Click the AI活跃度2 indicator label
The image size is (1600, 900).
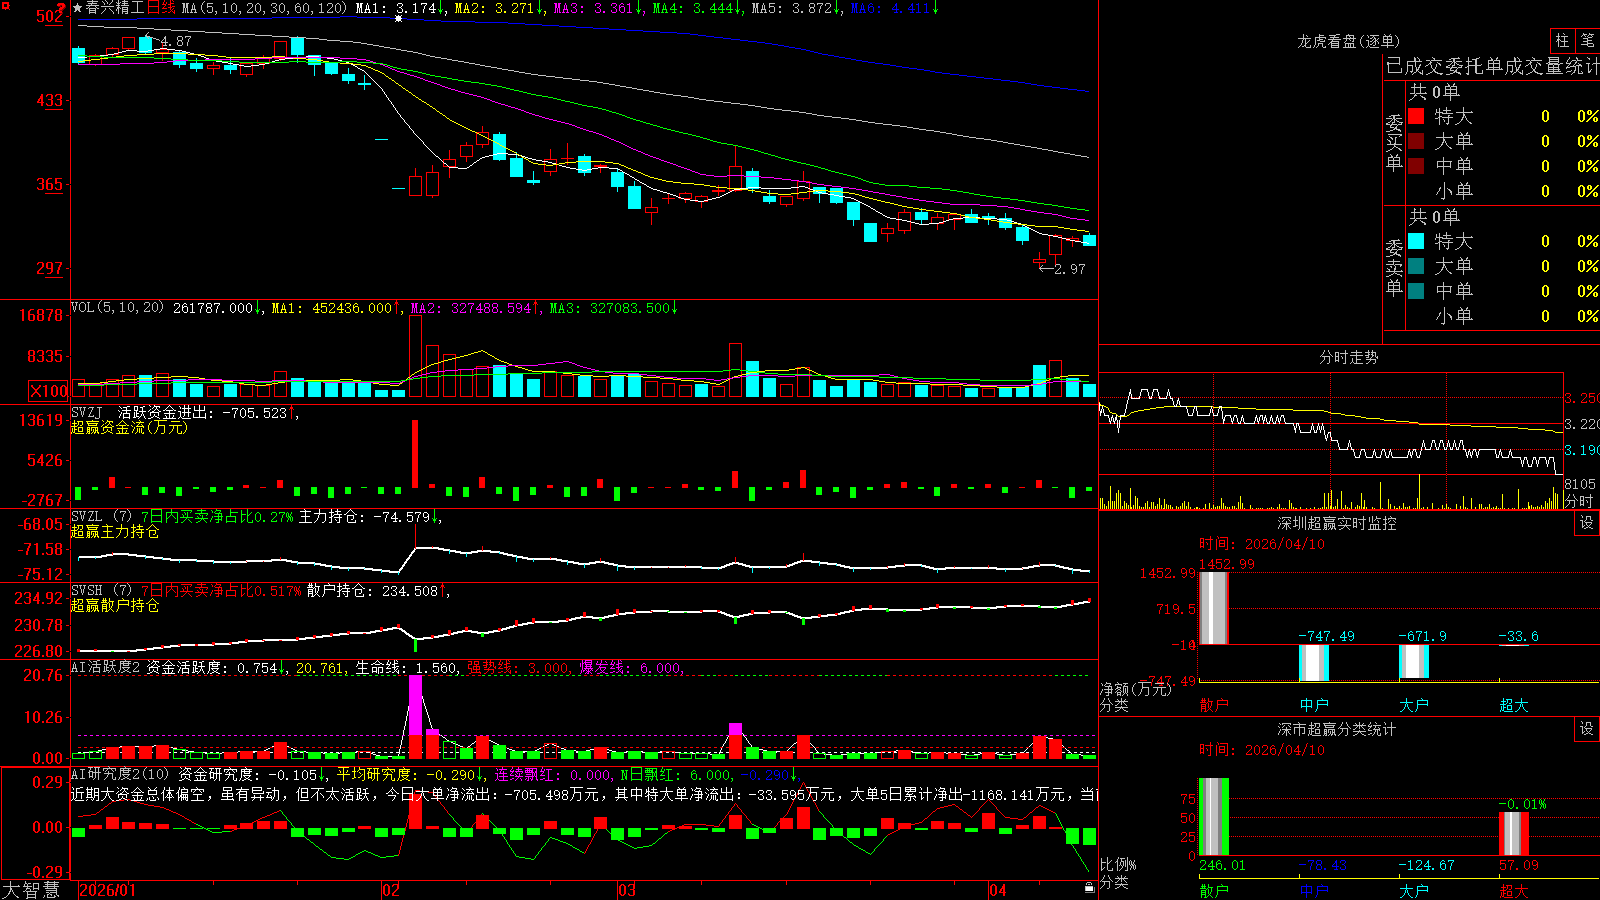(x=106, y=667)
